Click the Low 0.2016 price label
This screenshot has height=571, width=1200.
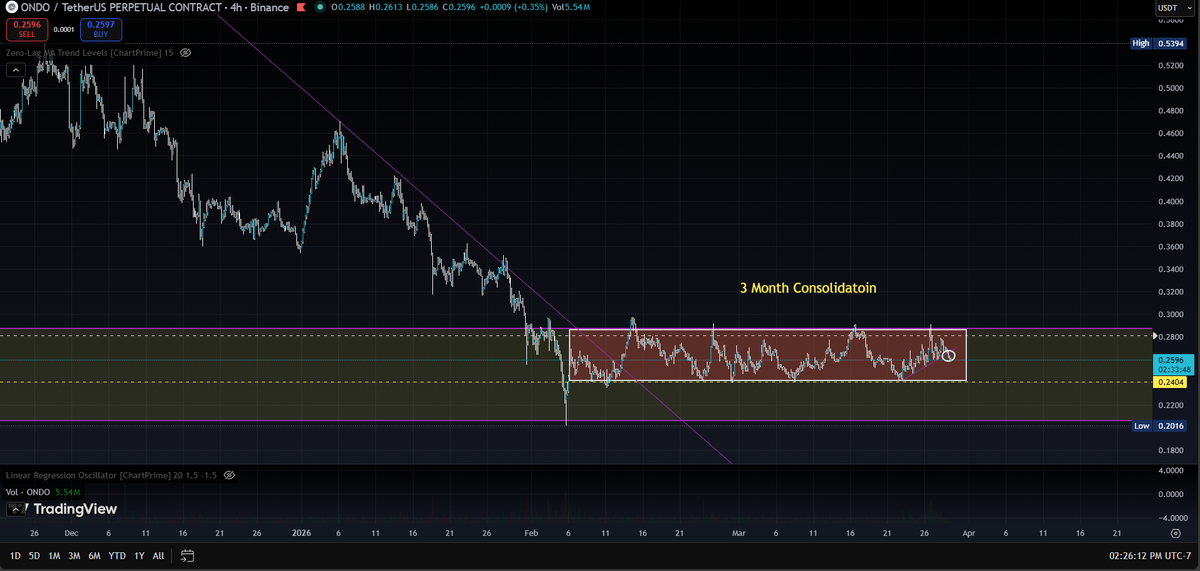tap(1158, 426)
